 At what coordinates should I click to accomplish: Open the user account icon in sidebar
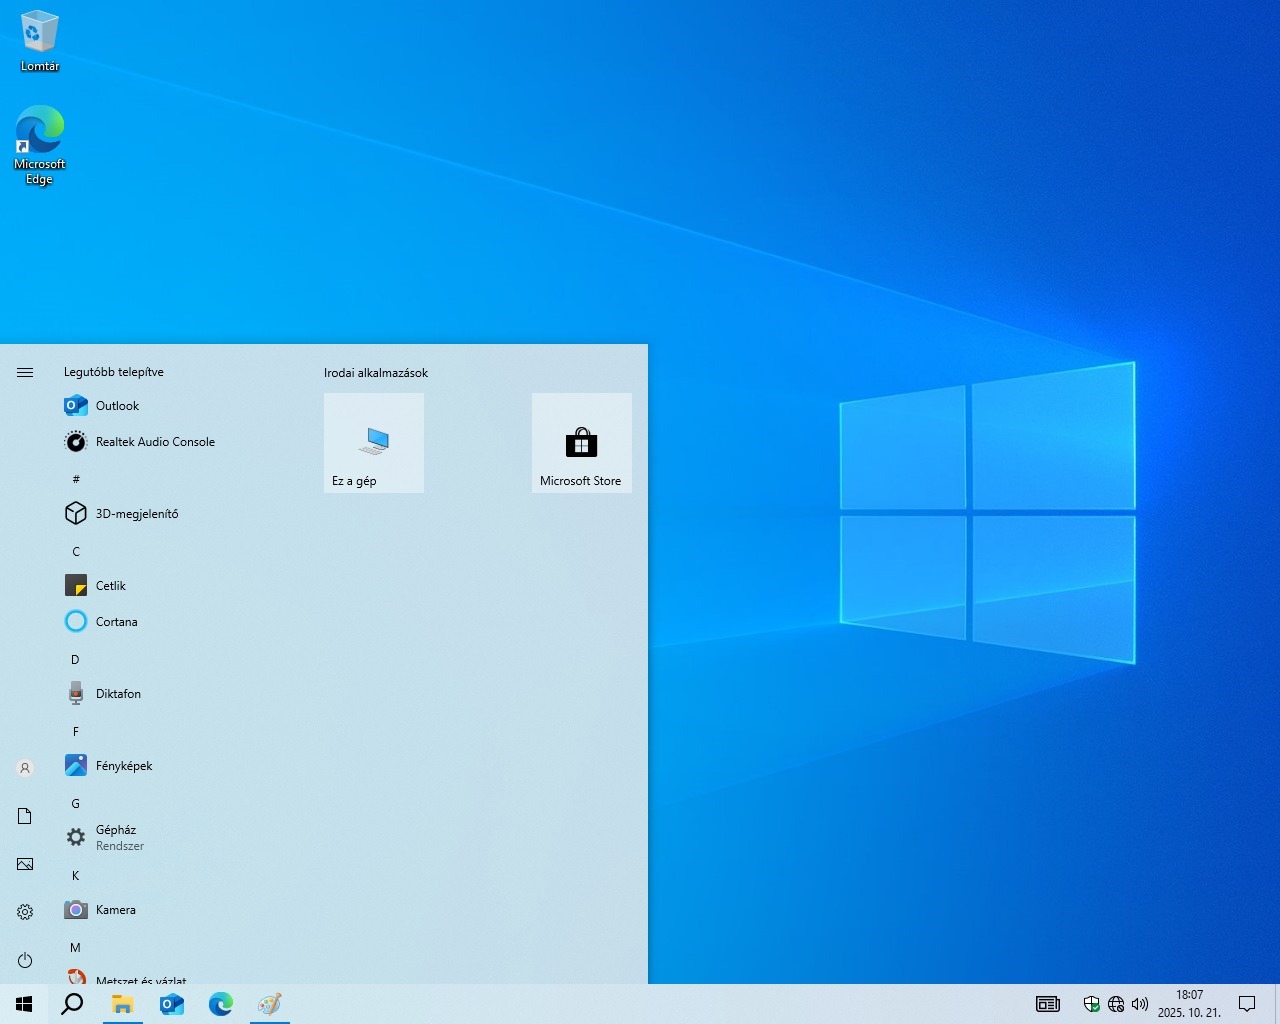click(25, 768)
